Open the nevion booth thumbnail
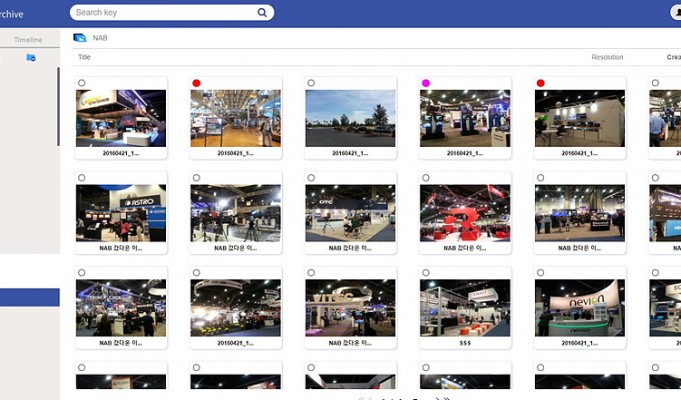 (580, 308)
